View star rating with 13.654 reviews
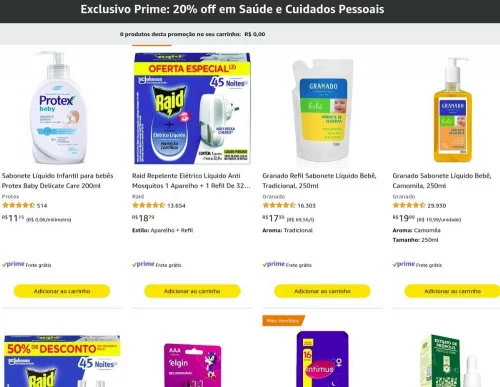This screenshot has height=387, width=500. (149, 205)
